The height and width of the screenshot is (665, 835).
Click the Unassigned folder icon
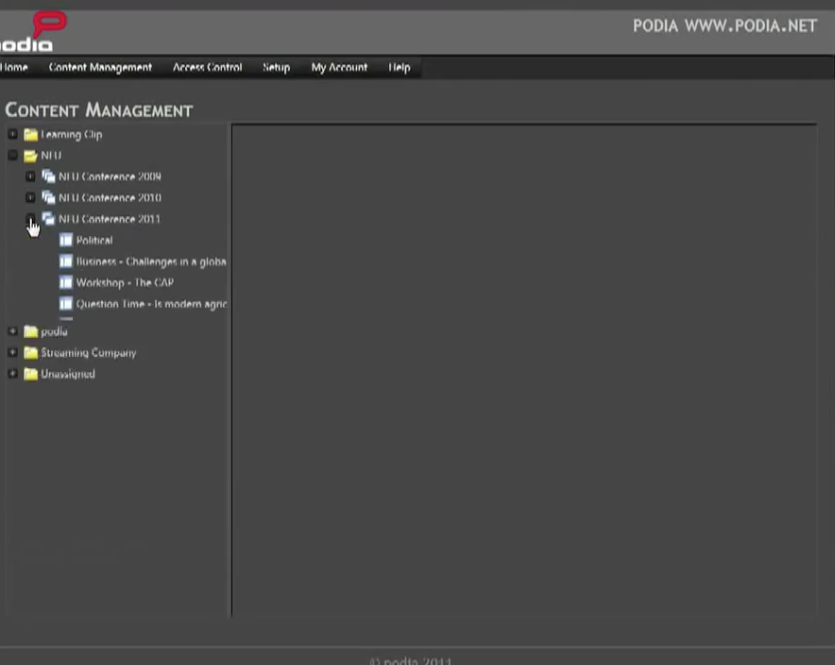coord(31,374)
